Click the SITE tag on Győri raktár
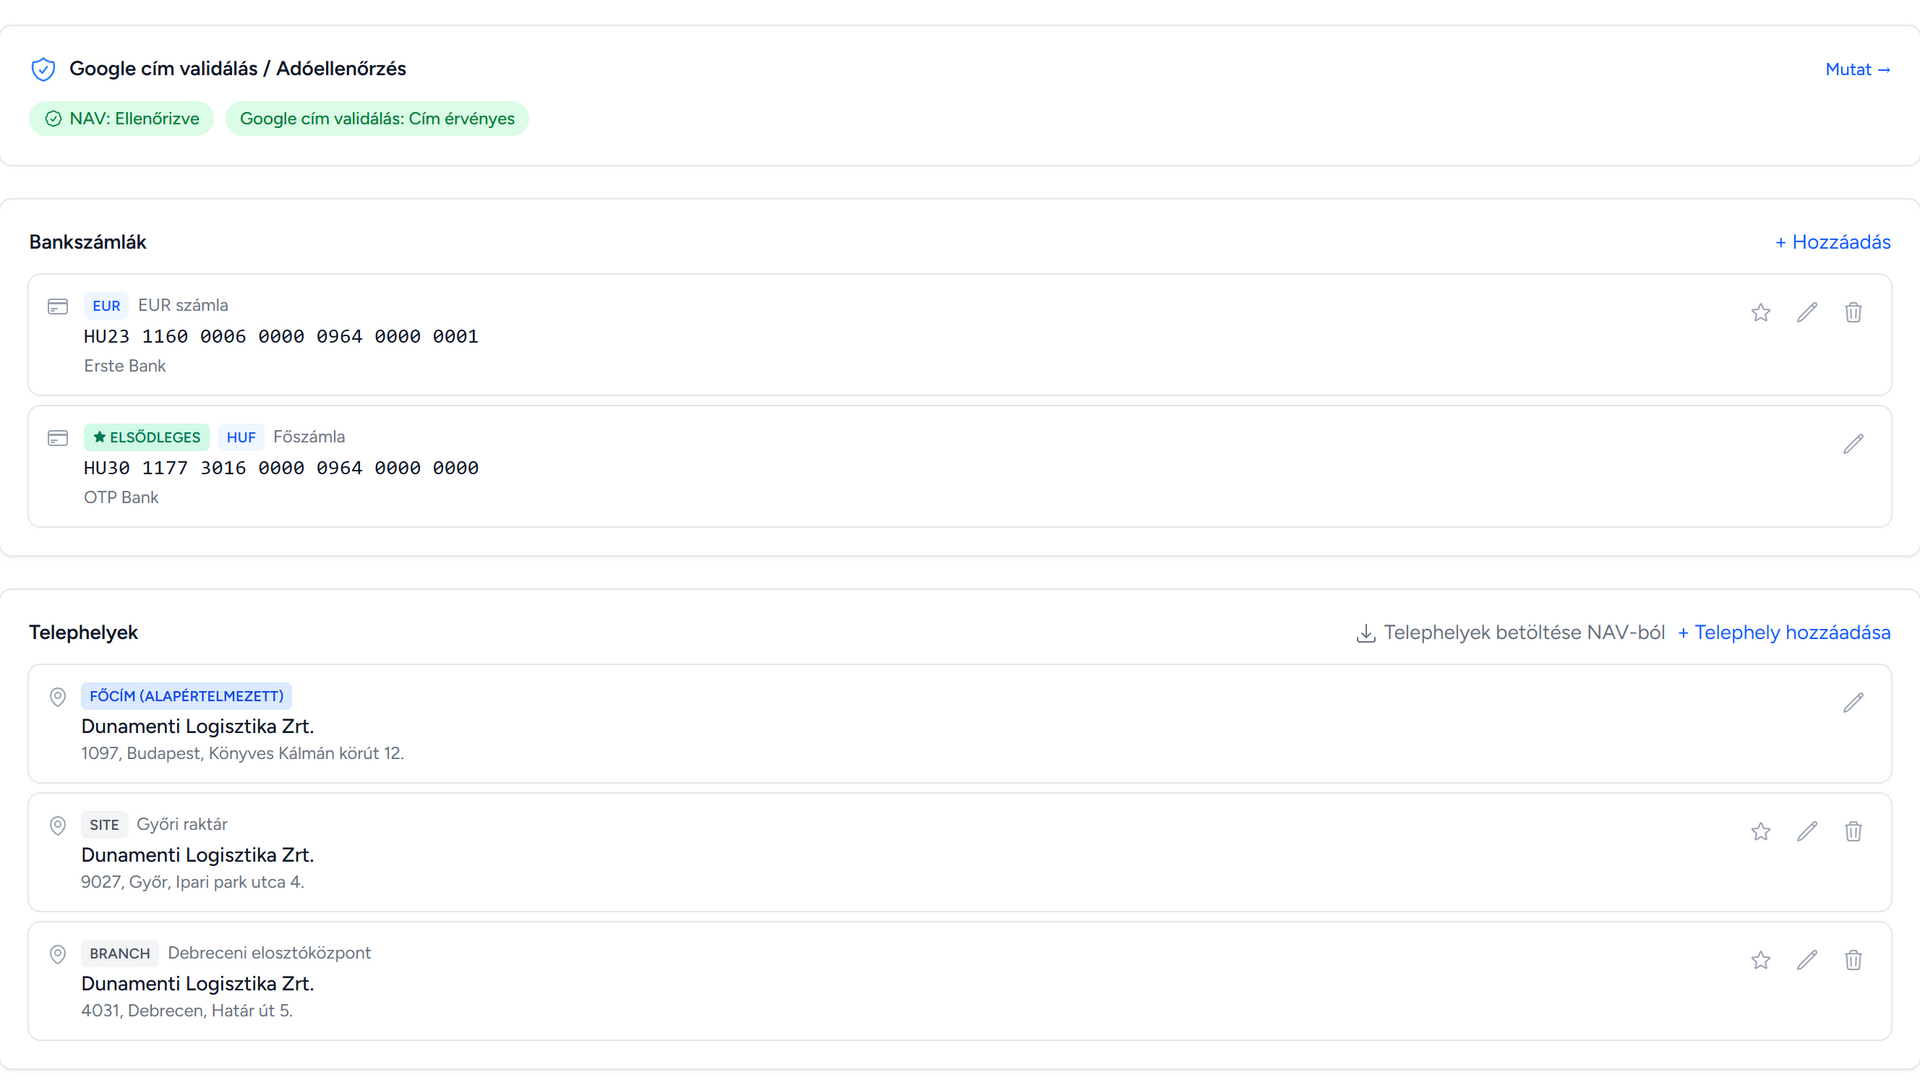Viewport: 1920px width, 1080px height. (104, 825)
